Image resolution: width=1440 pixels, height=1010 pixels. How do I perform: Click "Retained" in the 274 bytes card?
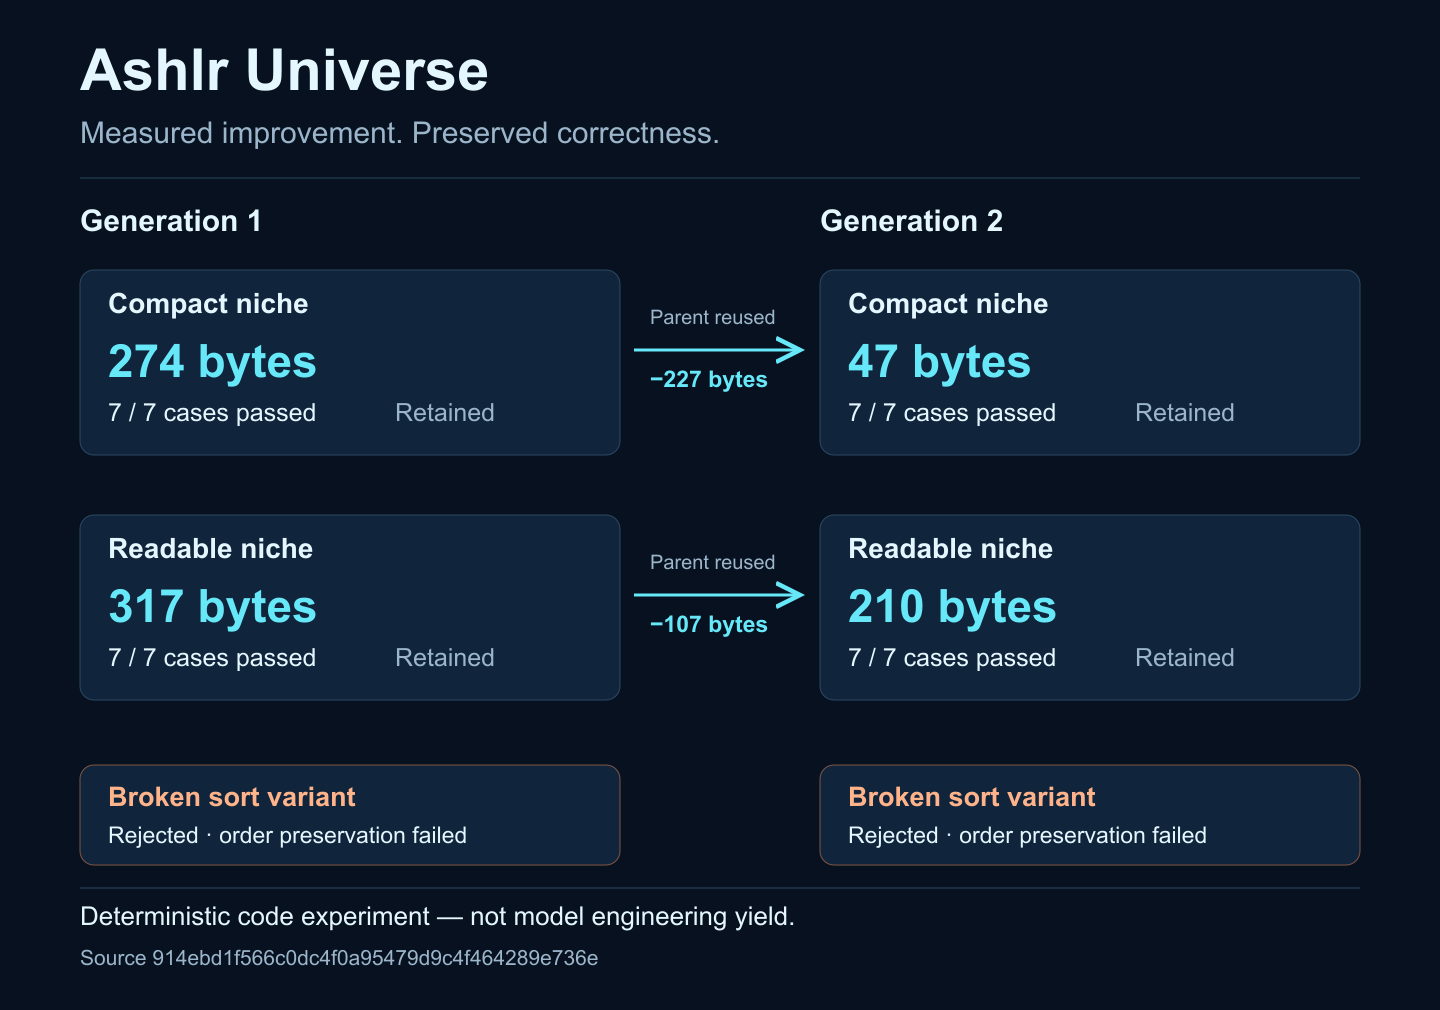coord(445,413)
